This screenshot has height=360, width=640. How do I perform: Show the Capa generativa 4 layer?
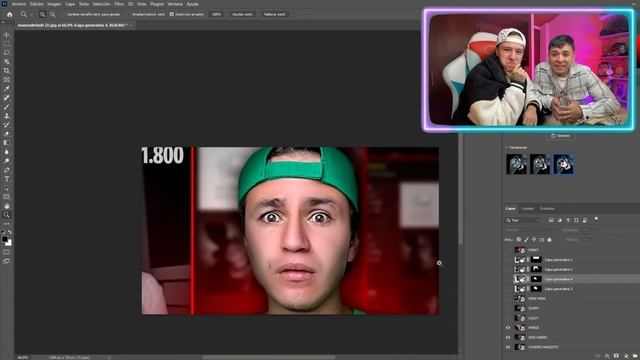click(508, 279)
